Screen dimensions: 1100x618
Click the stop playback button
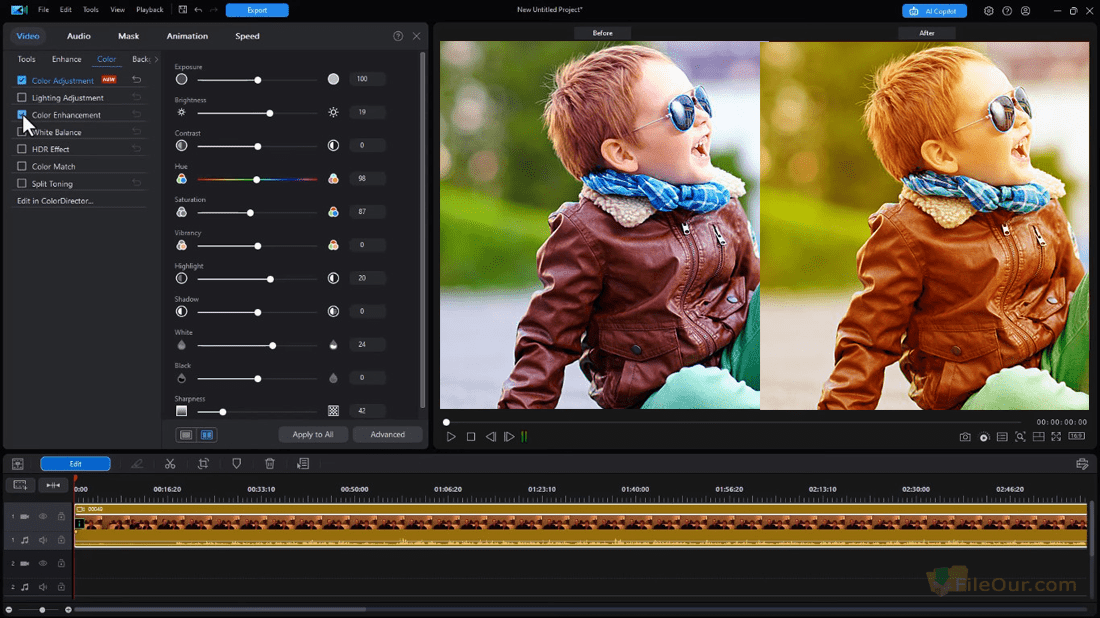pyautogui.click(x=471, y=436)
